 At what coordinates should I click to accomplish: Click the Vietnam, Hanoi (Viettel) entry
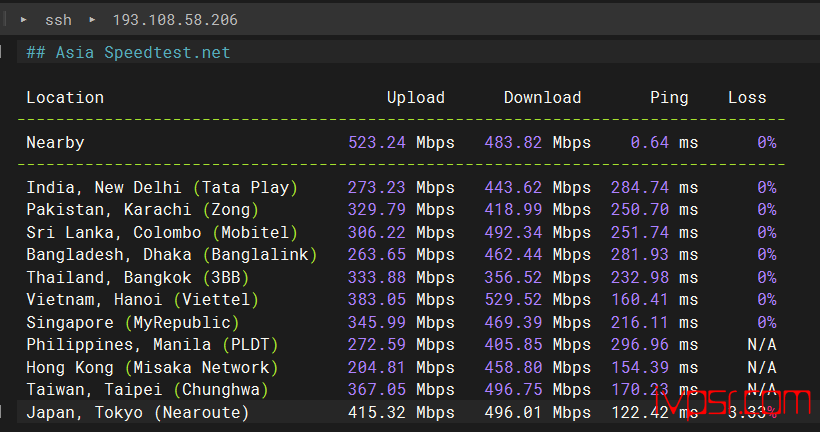tap(143, 300)
